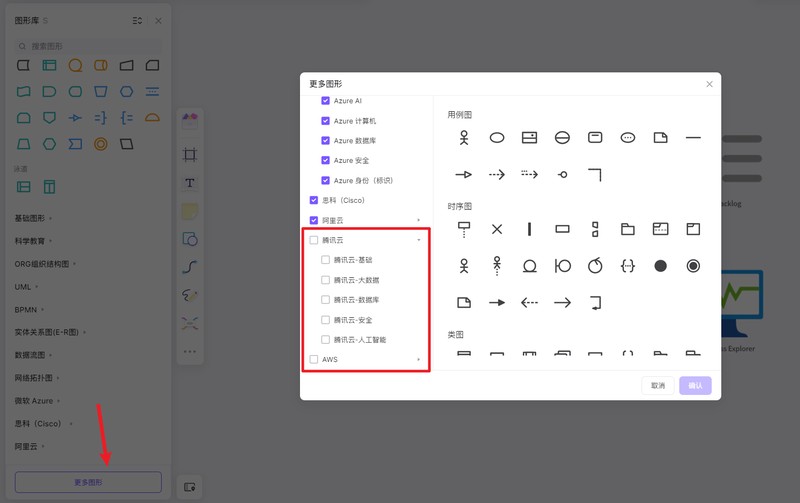Click the X destroy symbol in 时序图 preview
Image resolution: width=800 pixels, height=503 pixels.
[x=497, y=229]
